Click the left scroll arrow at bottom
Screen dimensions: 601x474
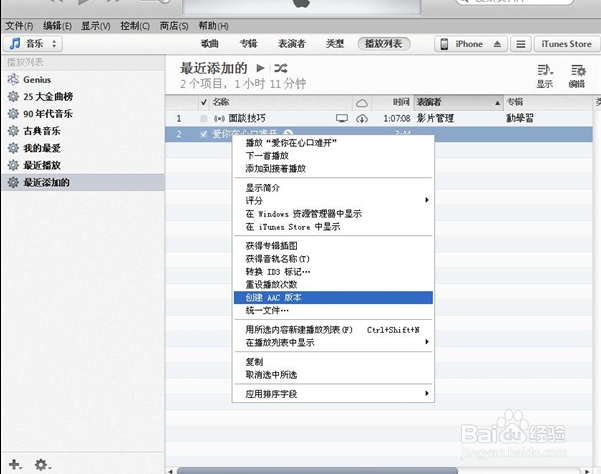(171, 471)
